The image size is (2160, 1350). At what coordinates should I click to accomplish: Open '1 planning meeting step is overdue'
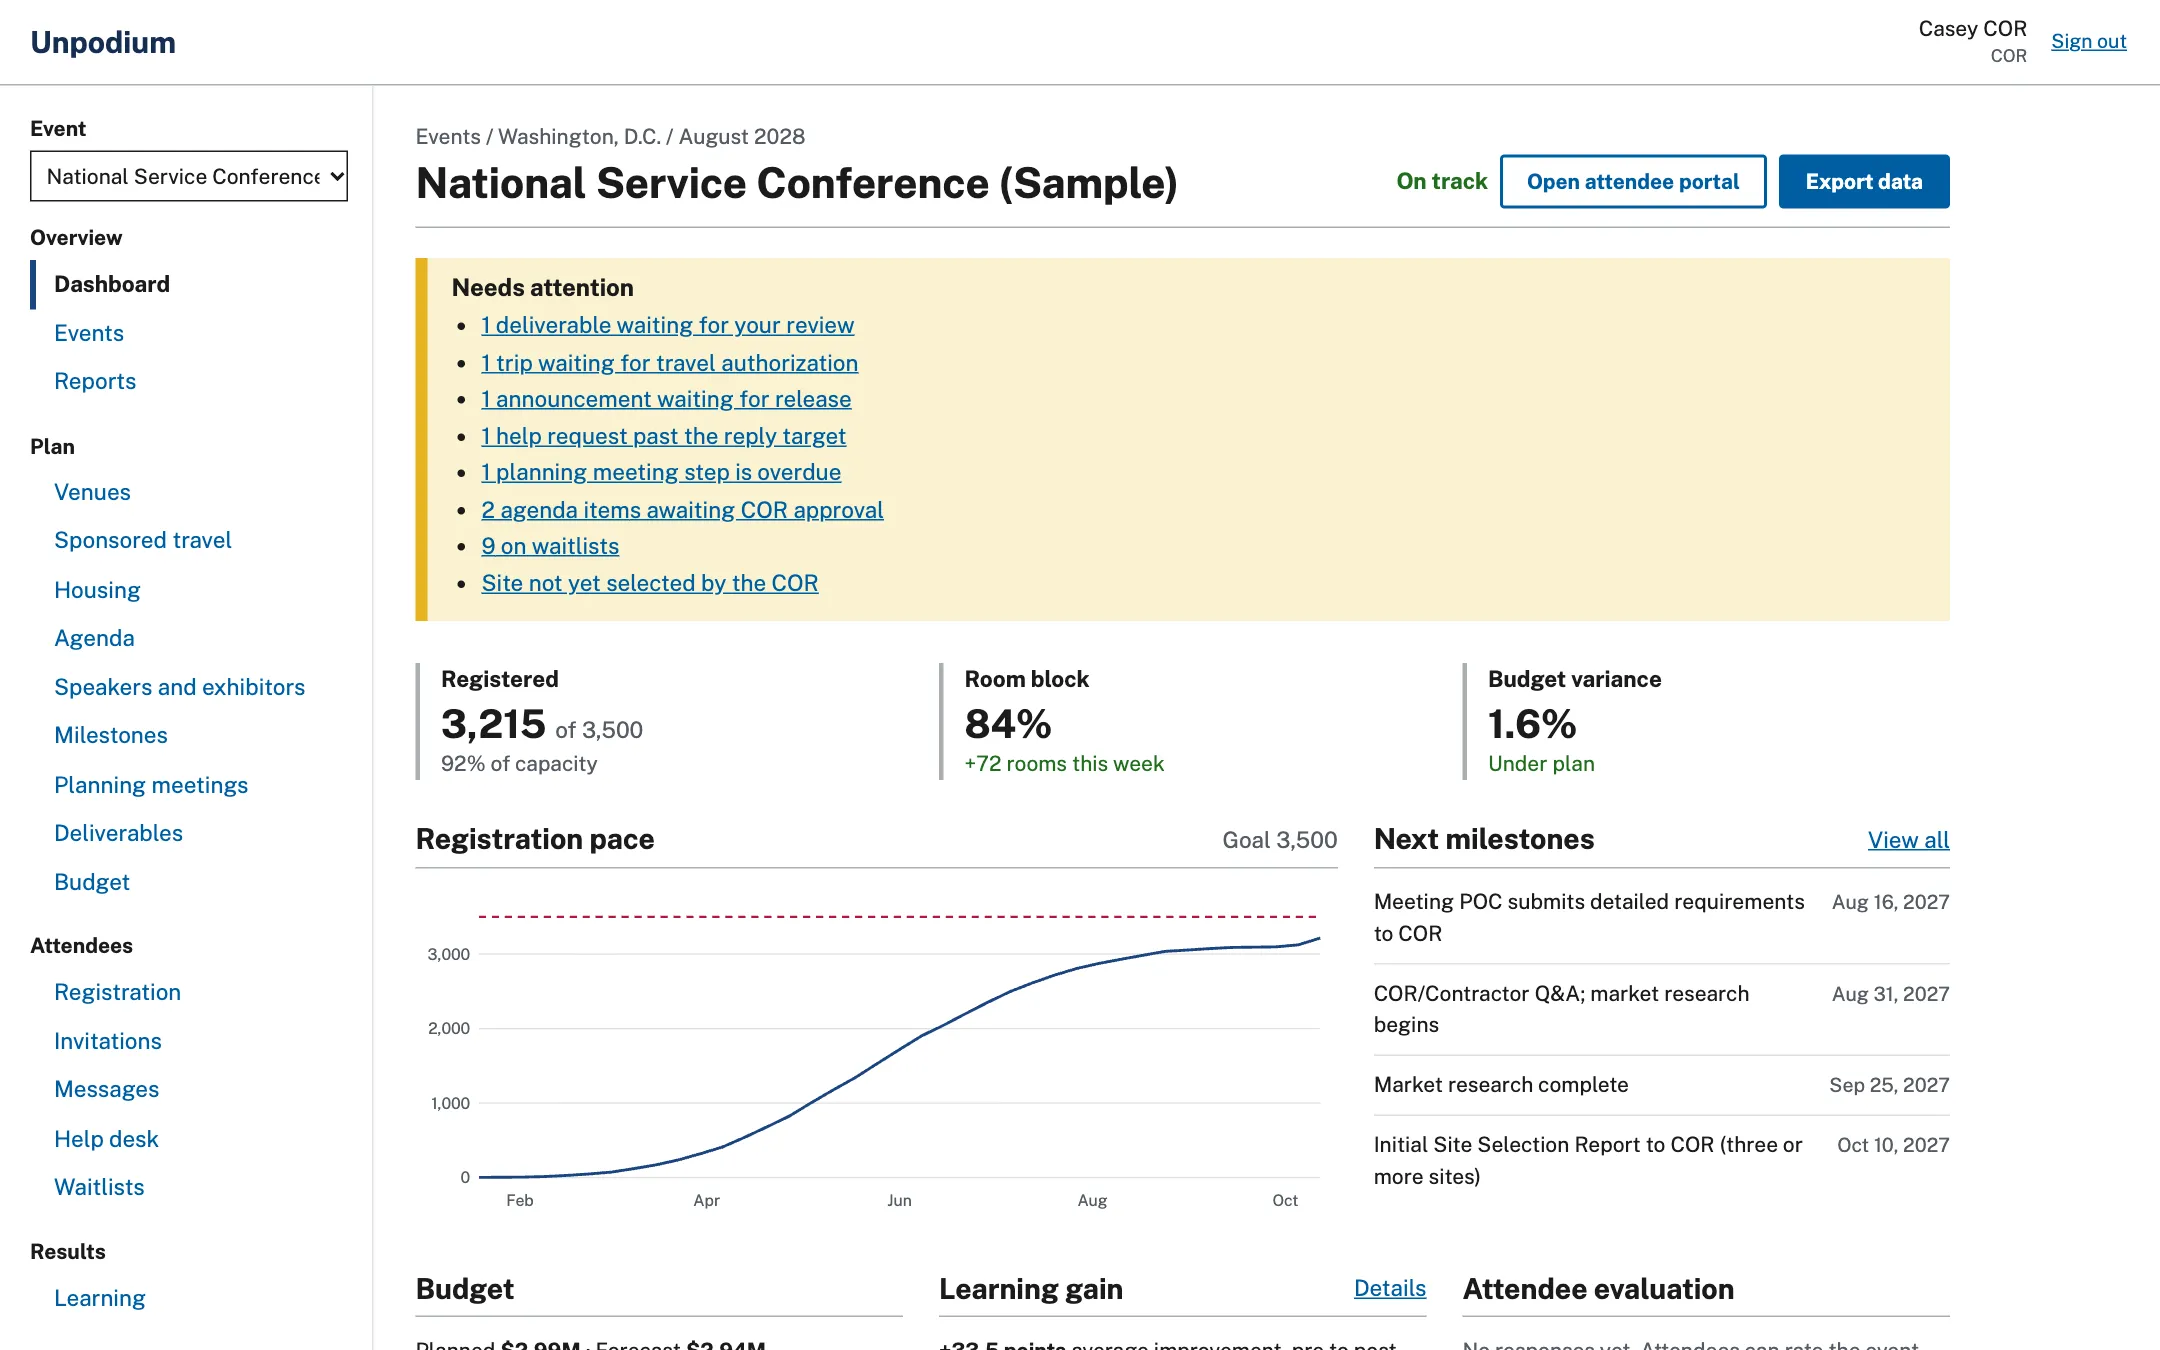click(661, 472)
